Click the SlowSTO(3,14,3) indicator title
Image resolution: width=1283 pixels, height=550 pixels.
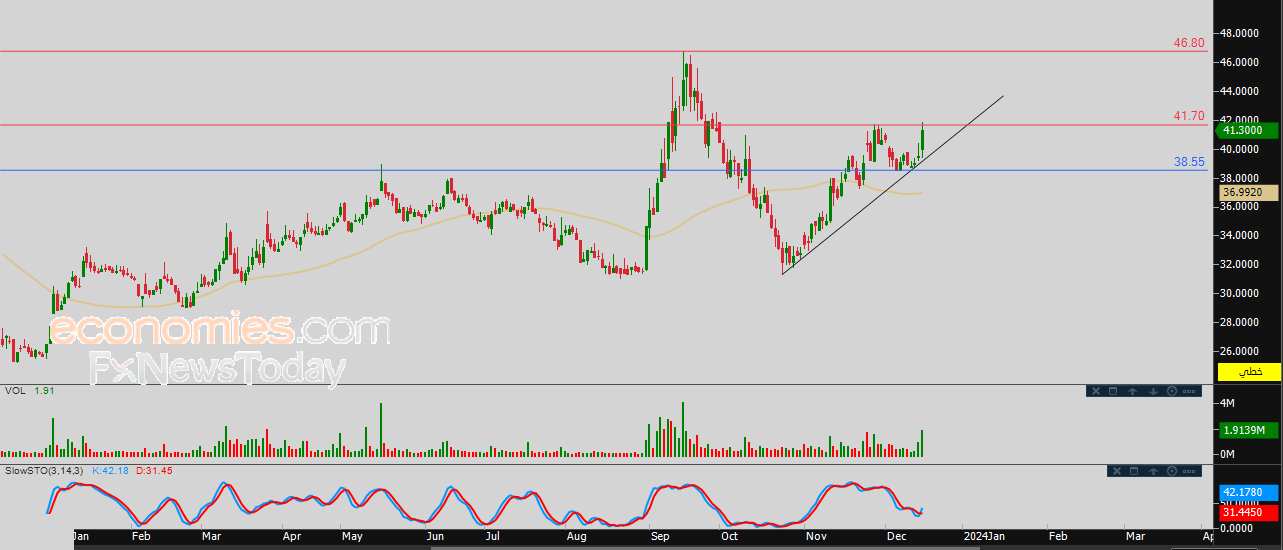click(x=44, y=470)
